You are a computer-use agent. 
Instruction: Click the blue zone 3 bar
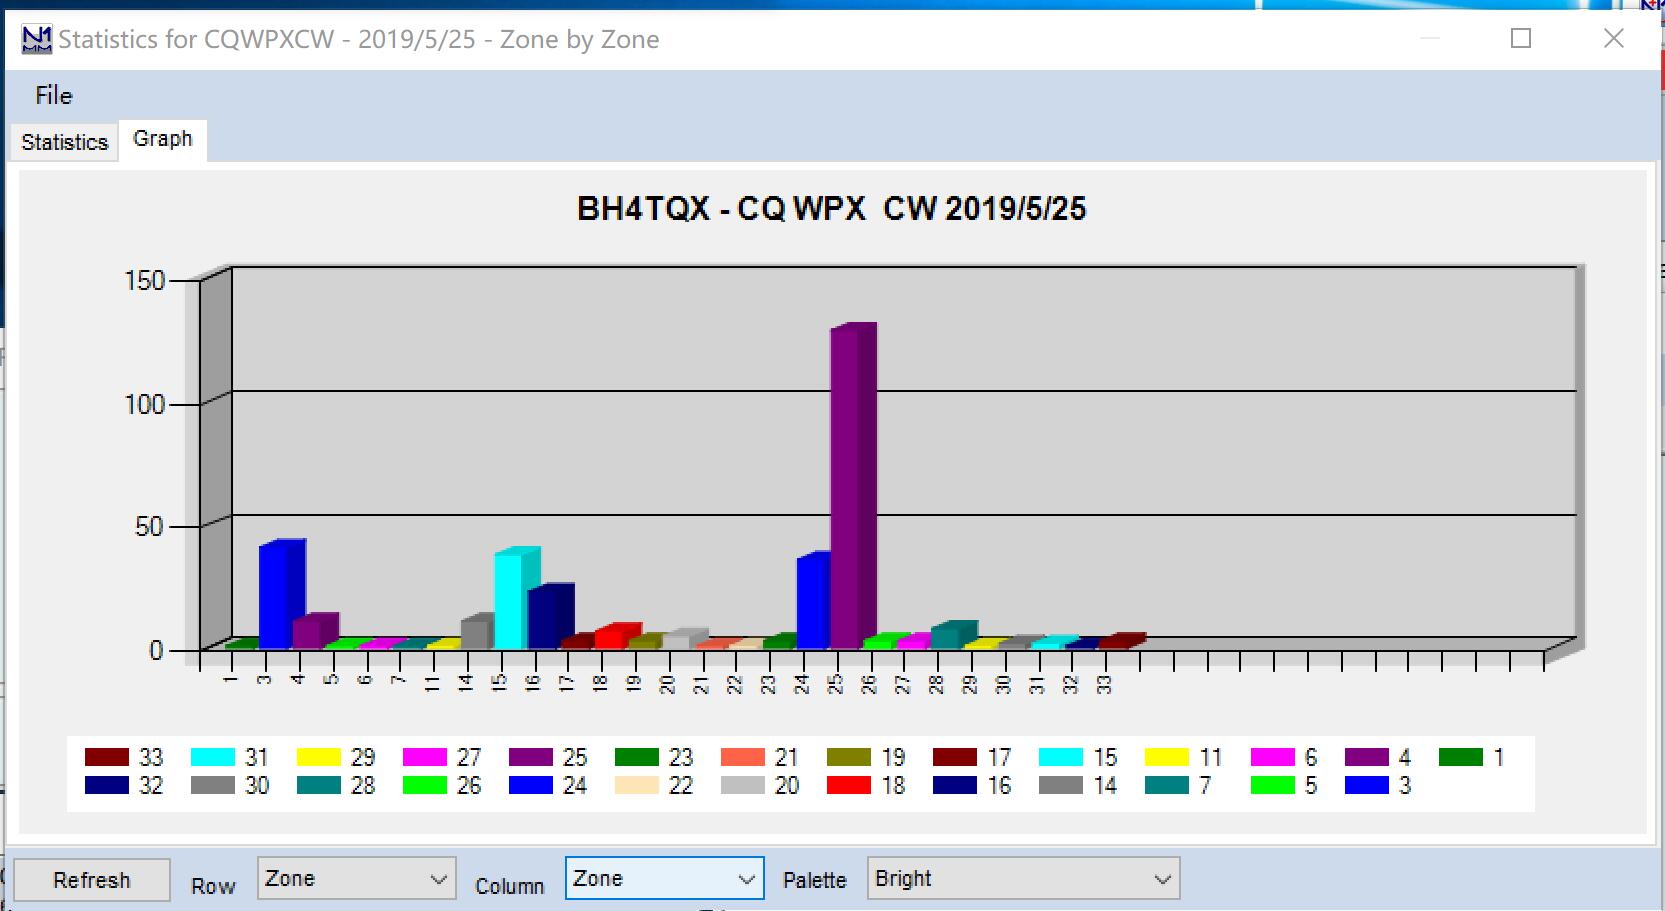pyautogui.click(x=282, y=595)
